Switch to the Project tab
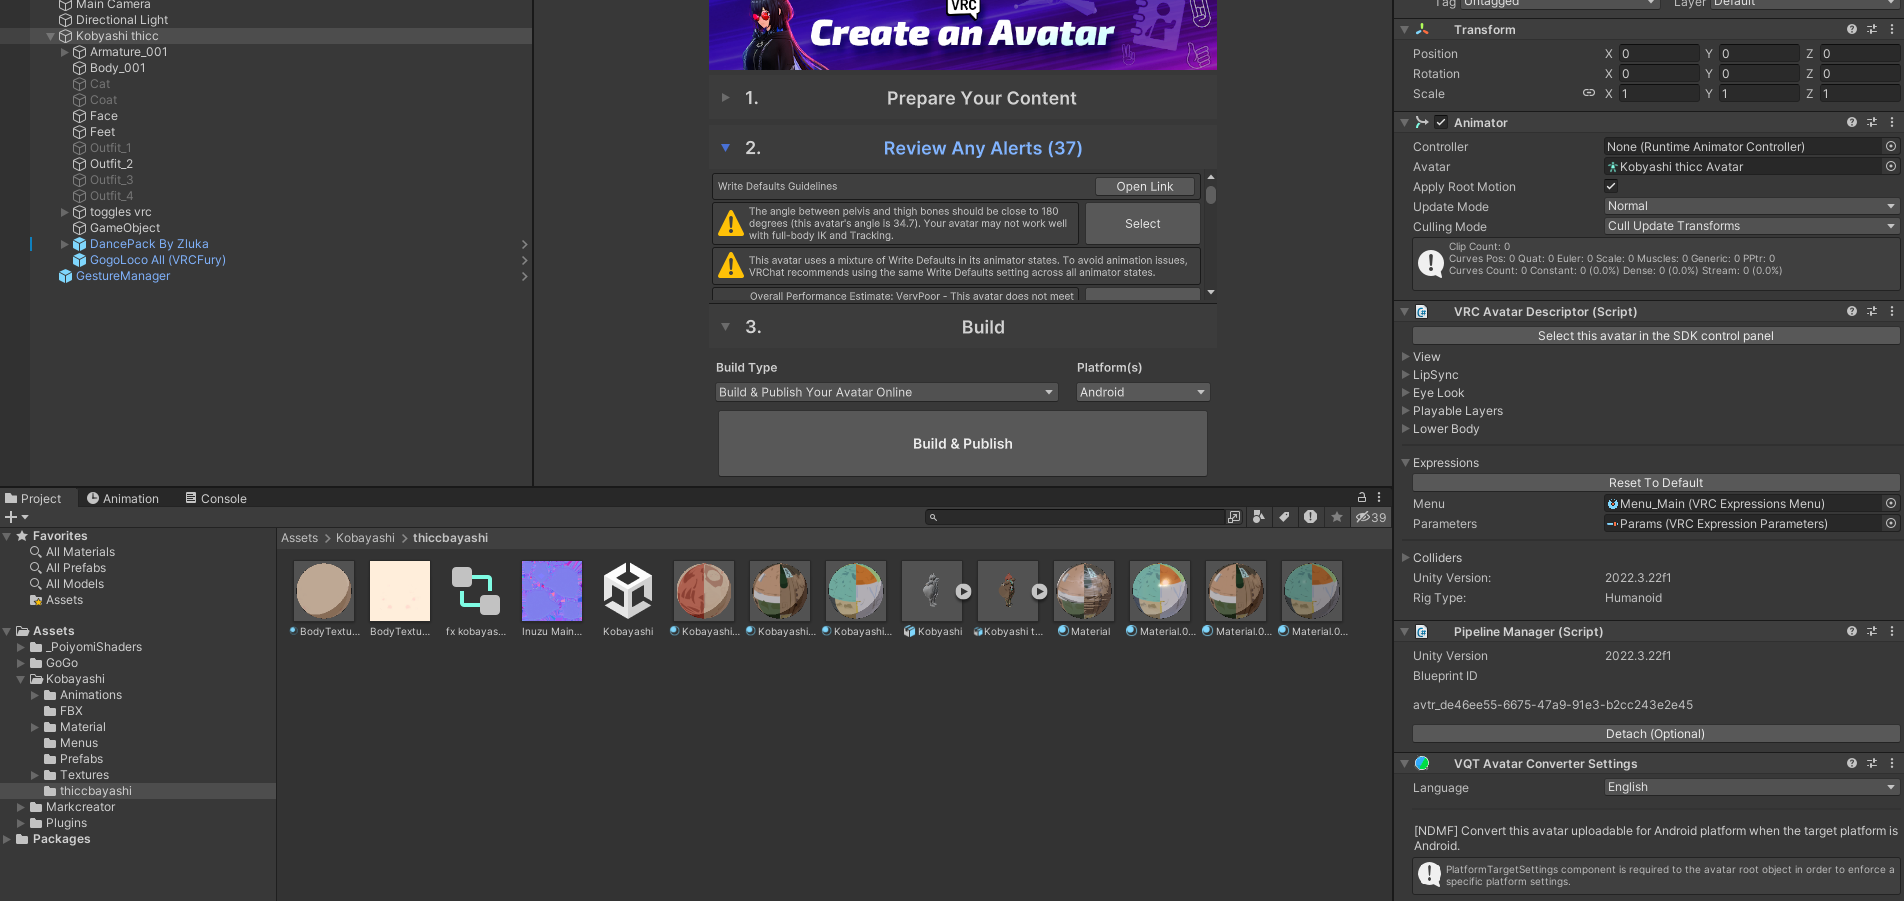Screen dimensions: 1904x901 (x=33, y=498)
